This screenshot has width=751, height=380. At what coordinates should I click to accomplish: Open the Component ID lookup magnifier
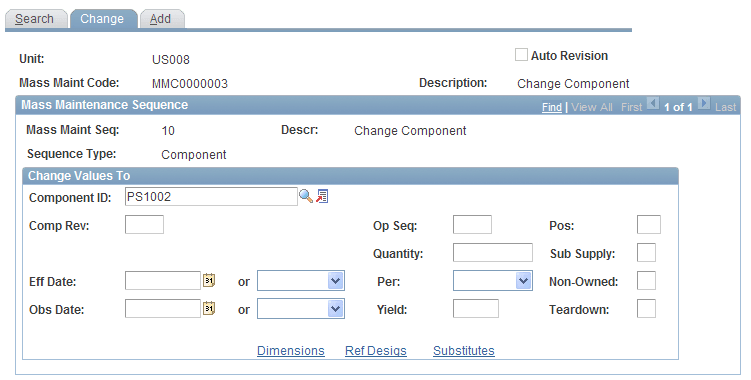pyautogui.click(x=306, y=196)
